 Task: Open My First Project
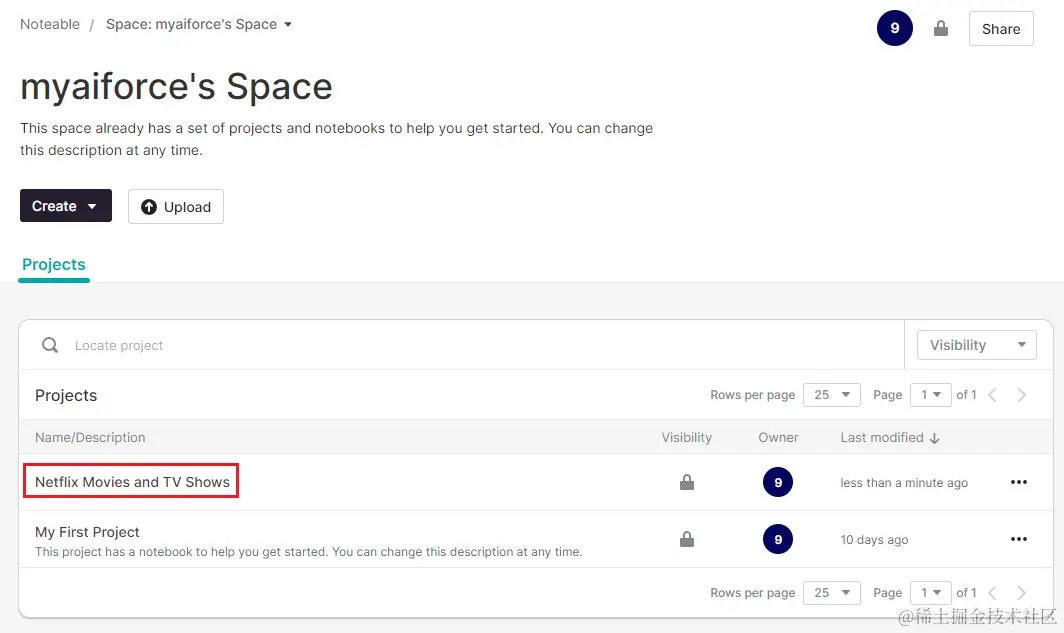coord(87,532)
